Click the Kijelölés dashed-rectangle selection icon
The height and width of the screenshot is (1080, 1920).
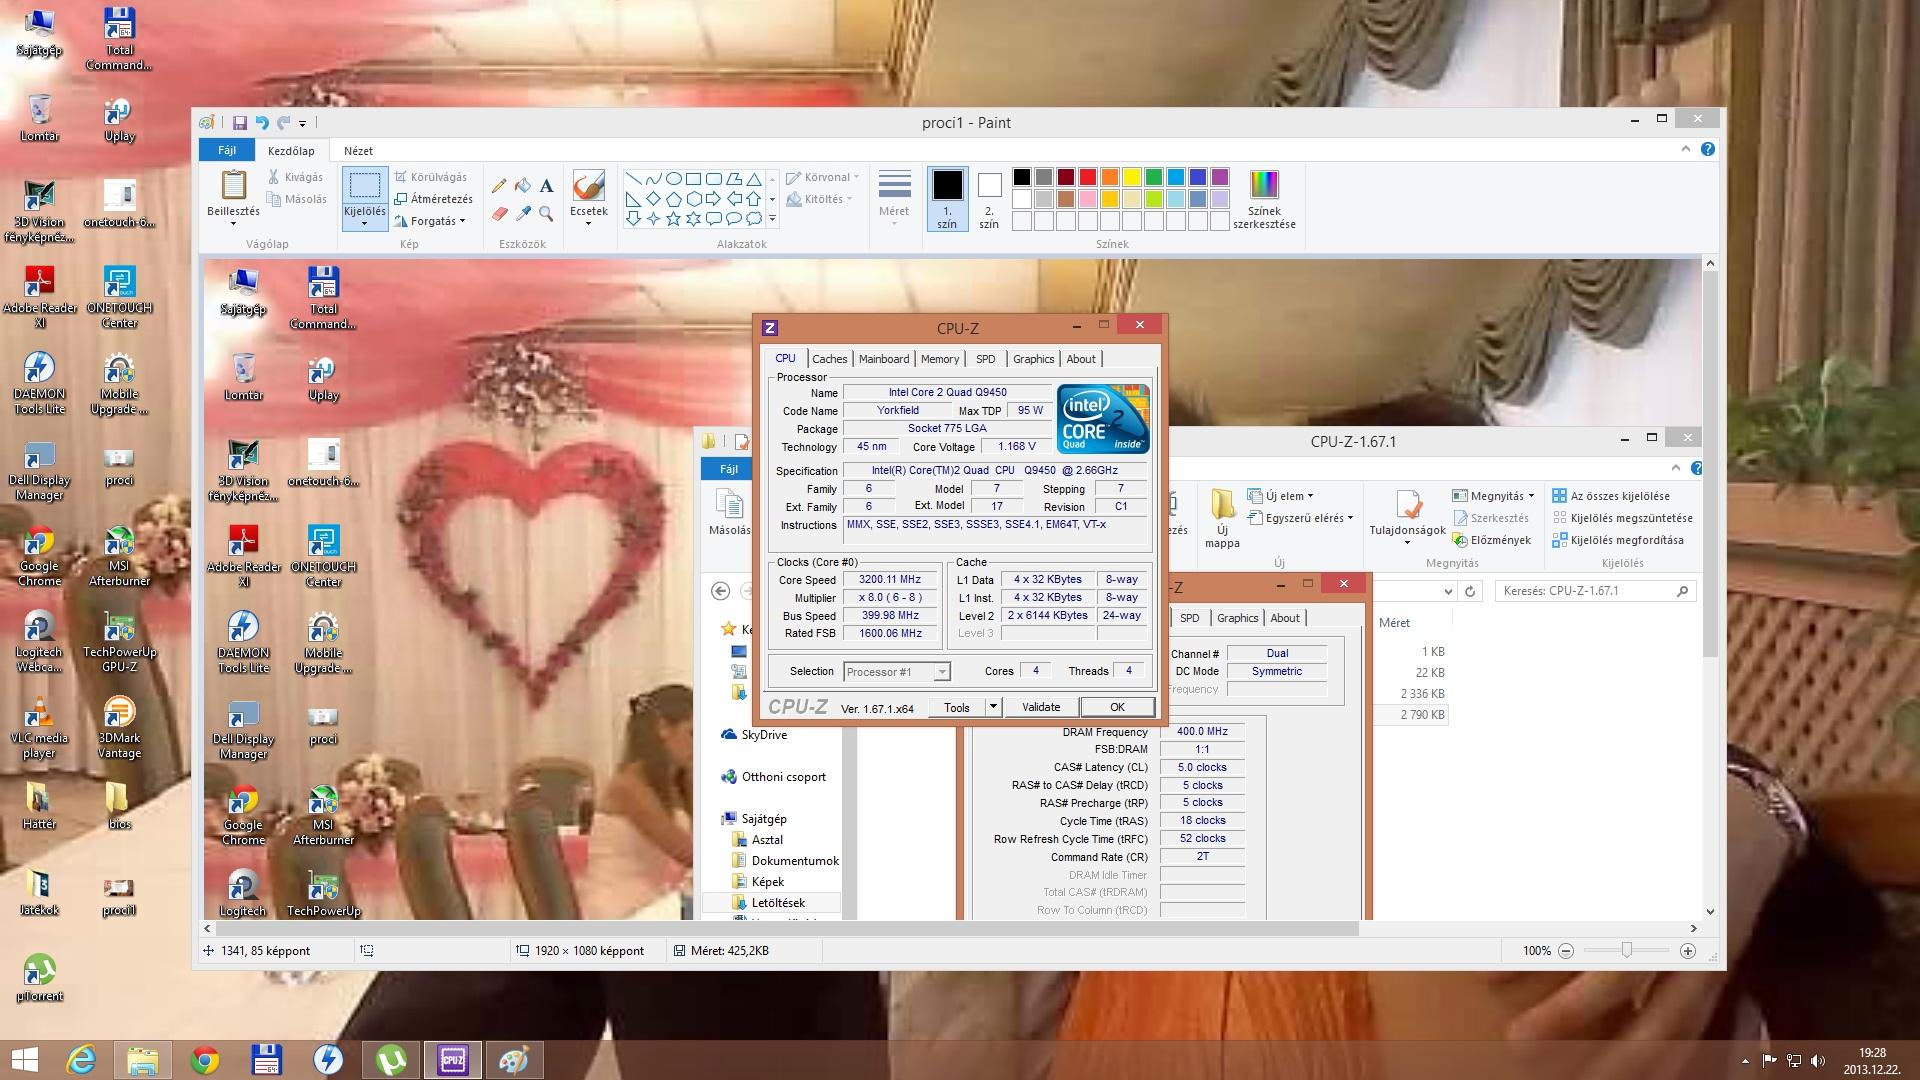pos(364,185)
